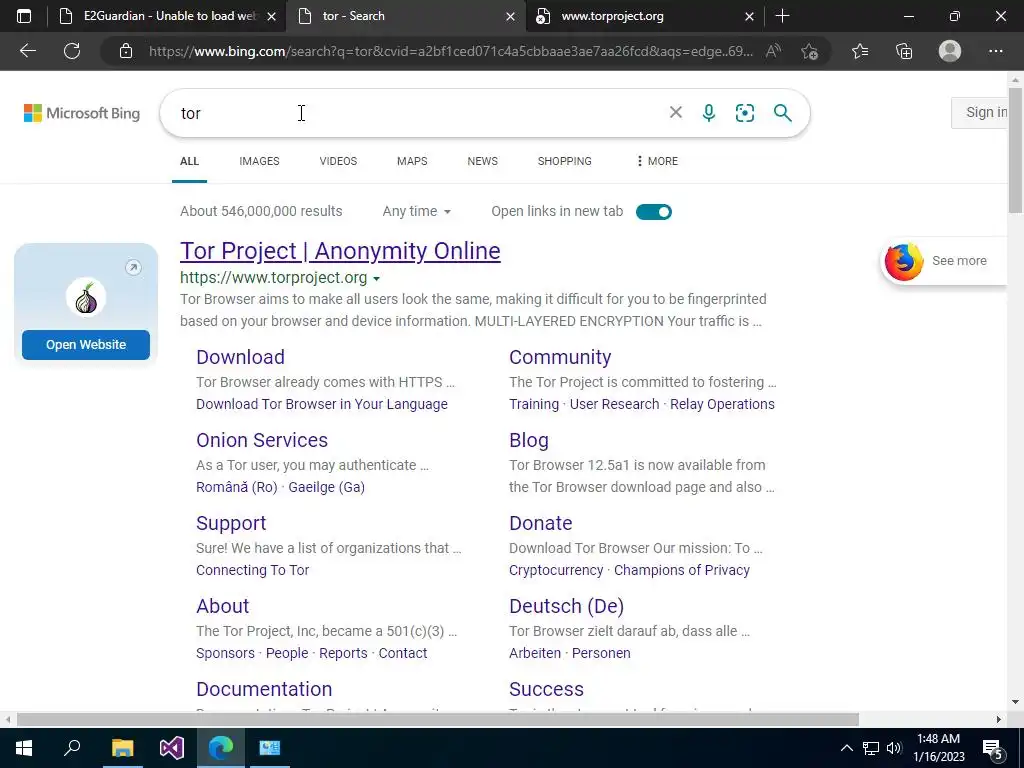Click the Open Website button
The height and width of the screenshot is (768, 1024).
[86, 345]
